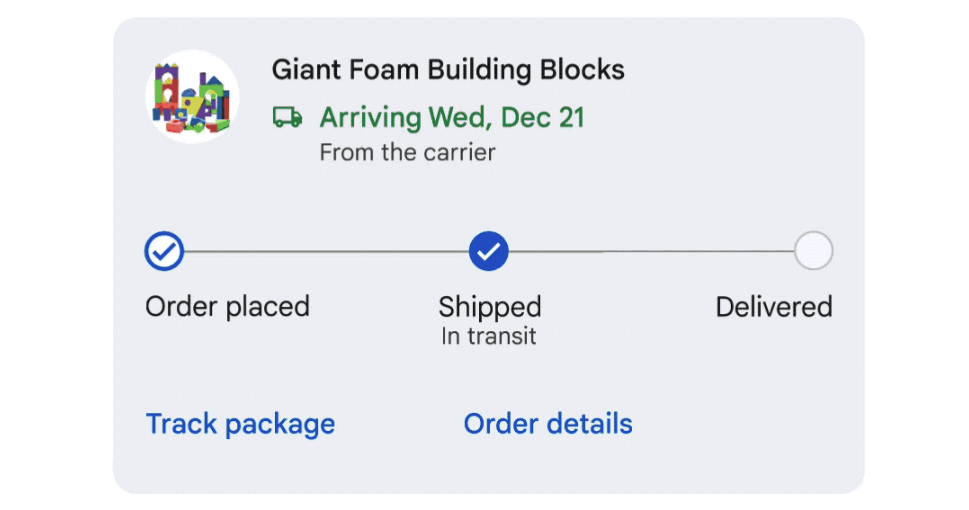Open the Track package link
Viewport: 969px width, 510px height.
tap(240, 425)
